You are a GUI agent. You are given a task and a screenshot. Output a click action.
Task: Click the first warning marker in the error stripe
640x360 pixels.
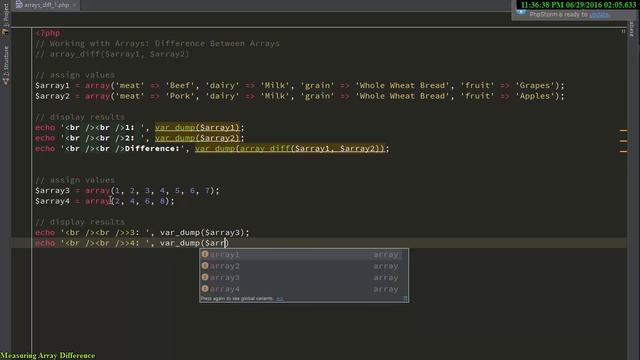(x=623, y=131)
